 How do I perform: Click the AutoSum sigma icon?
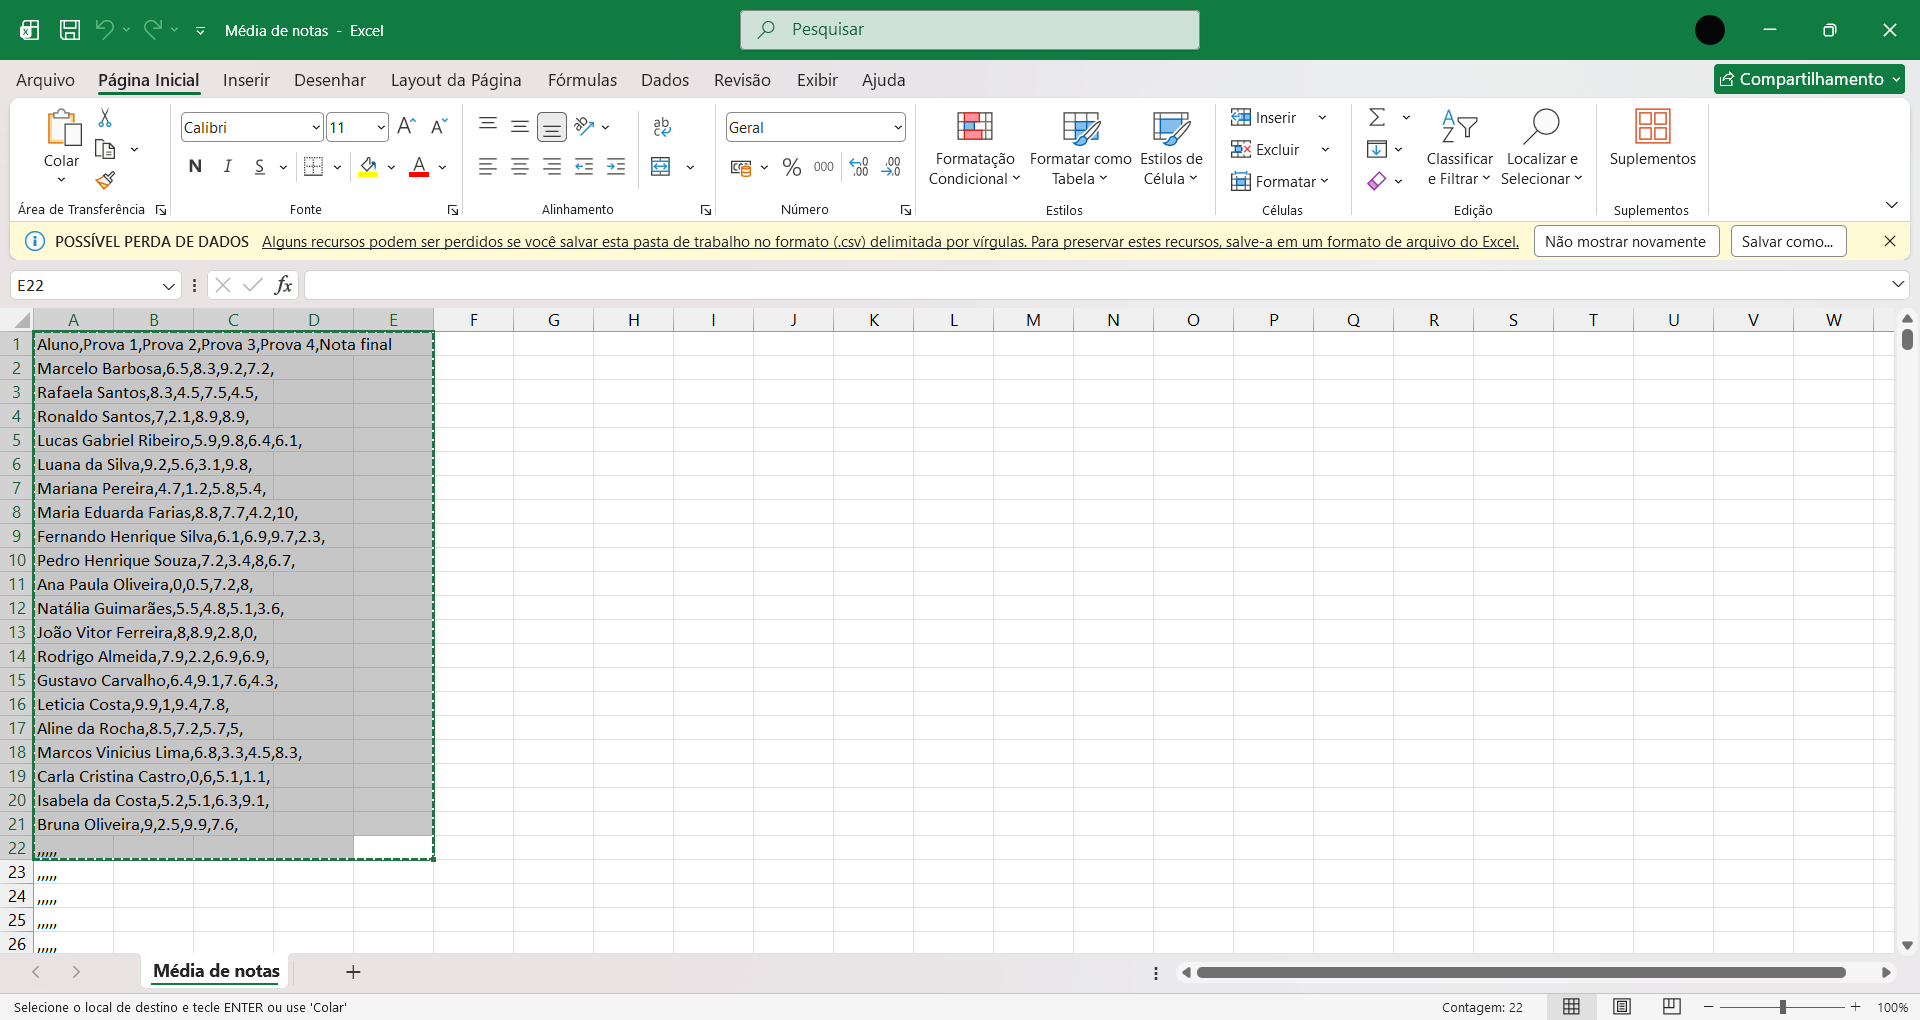1377,117
